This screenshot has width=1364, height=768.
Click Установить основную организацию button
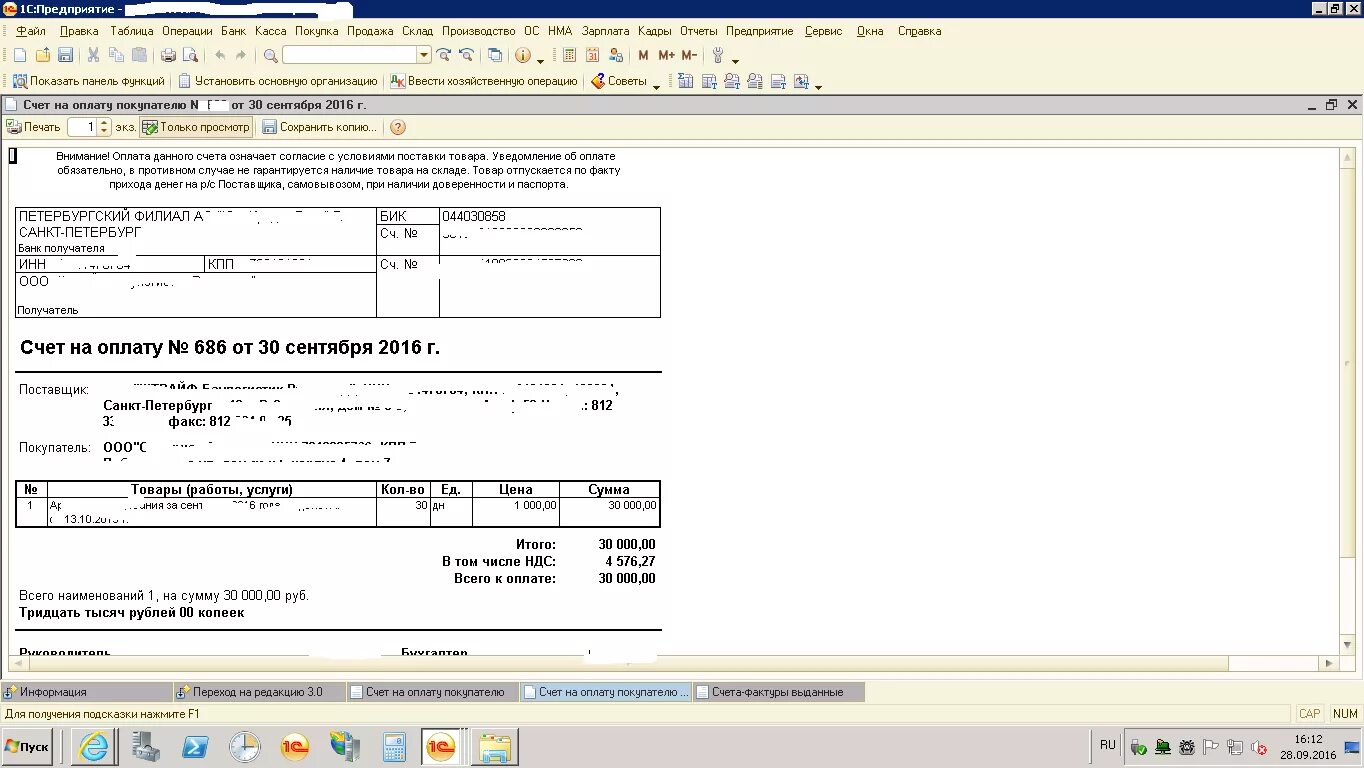click(278, 81)
